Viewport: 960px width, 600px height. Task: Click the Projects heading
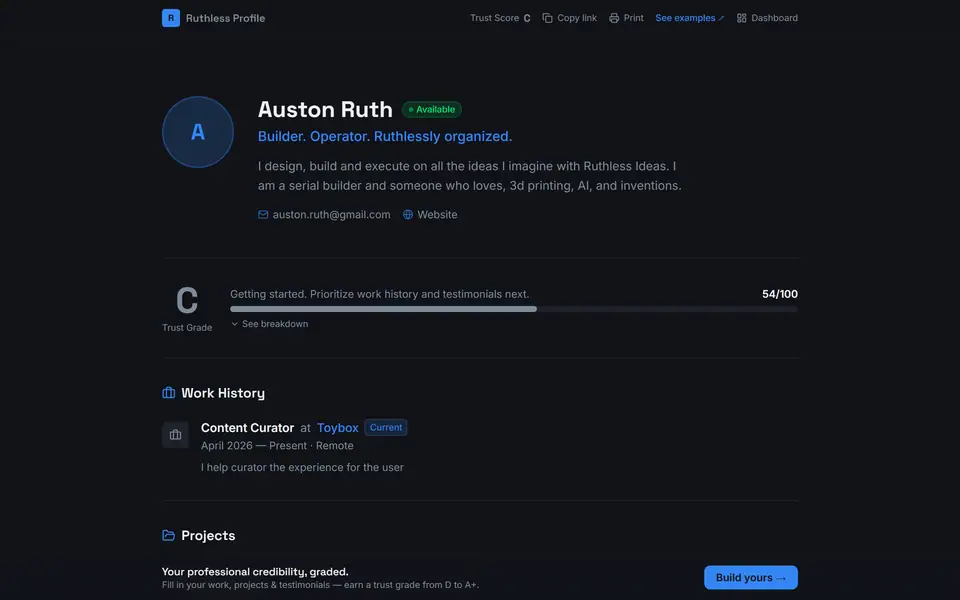tap(208, 536)
